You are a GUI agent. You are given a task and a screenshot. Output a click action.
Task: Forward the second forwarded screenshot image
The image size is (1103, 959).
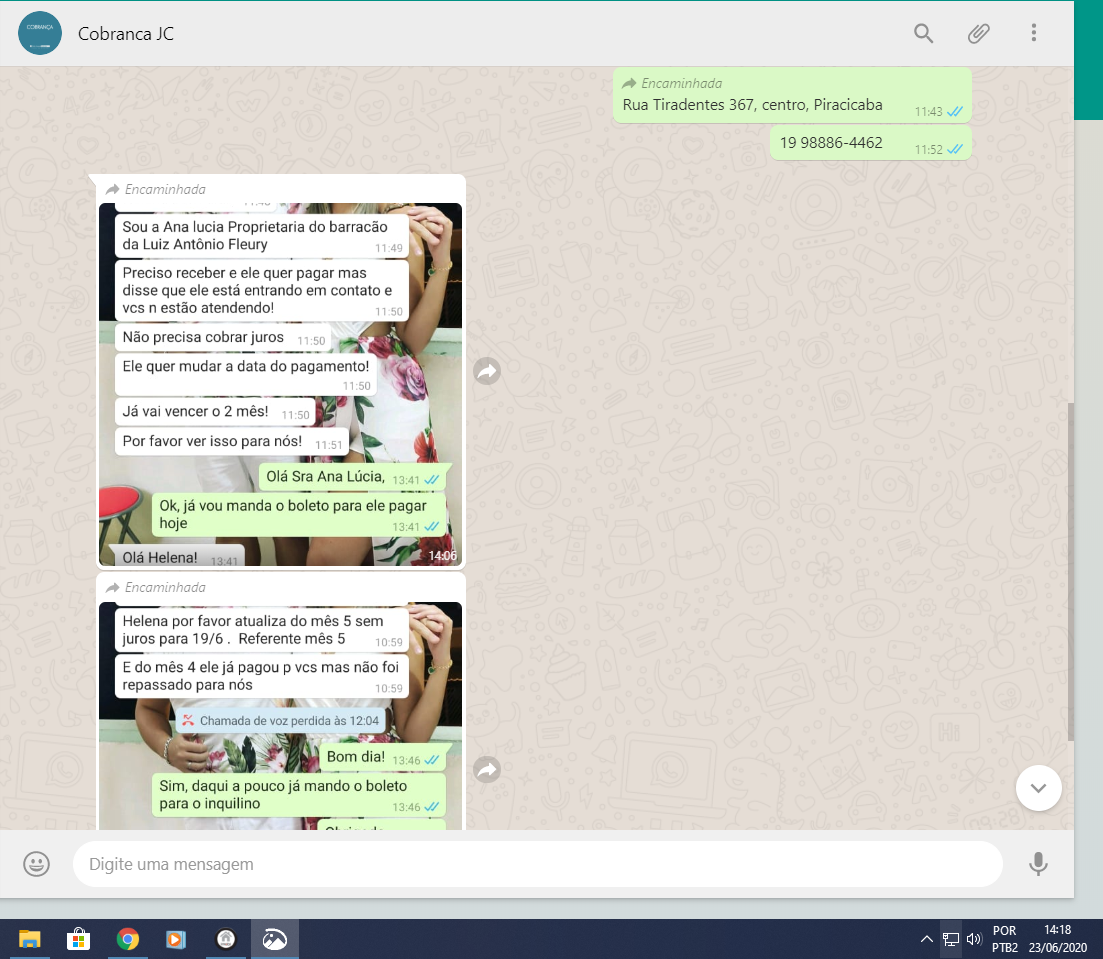point(487,770)
